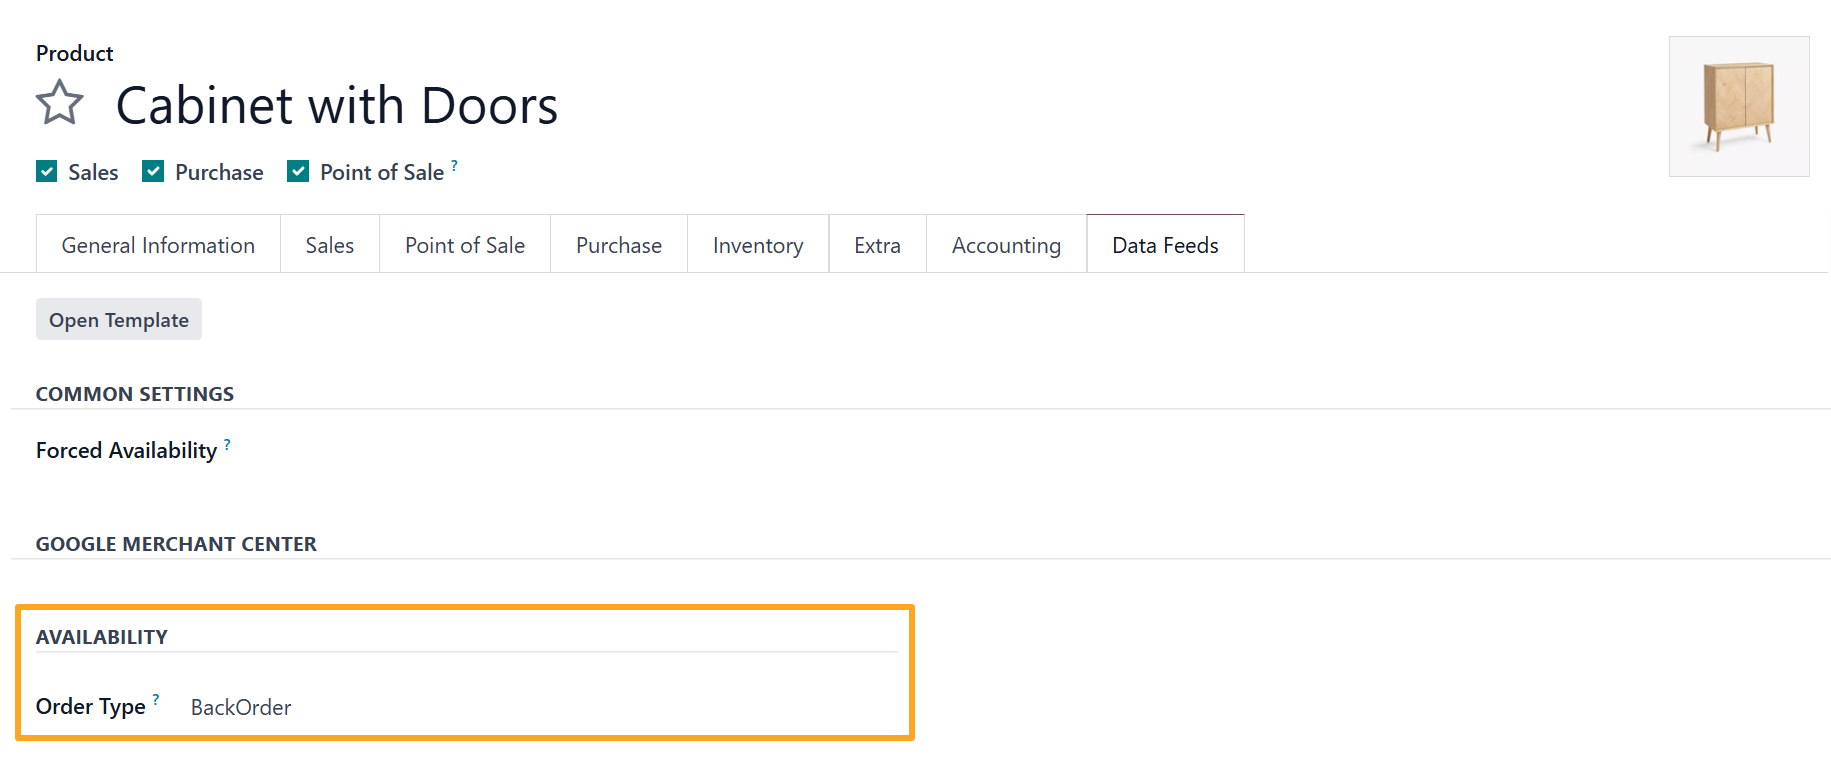Switch to the General Information tab
This screenshot has width=1831, height=766.
(x=157, y=244)
